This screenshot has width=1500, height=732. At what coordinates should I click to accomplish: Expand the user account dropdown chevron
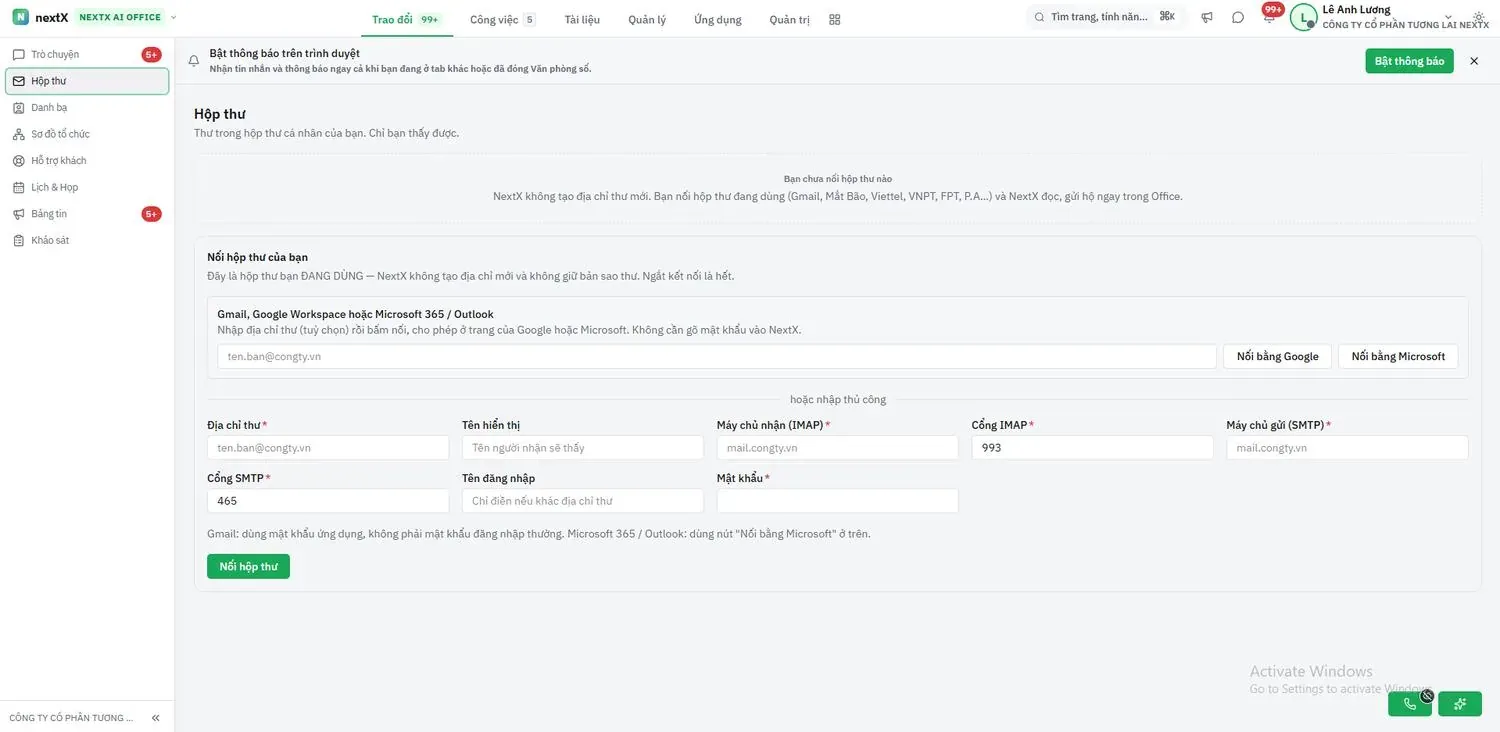(1448, 18)
